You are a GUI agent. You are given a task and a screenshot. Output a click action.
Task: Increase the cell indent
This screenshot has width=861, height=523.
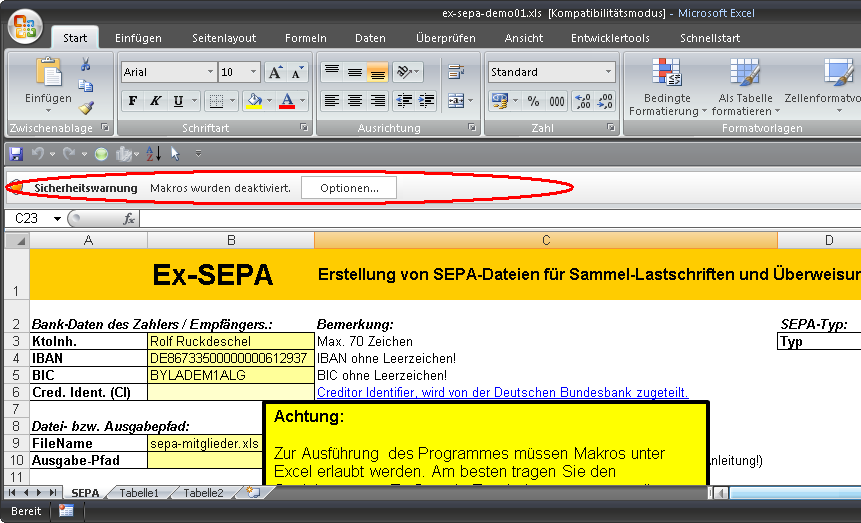(426, 101)
